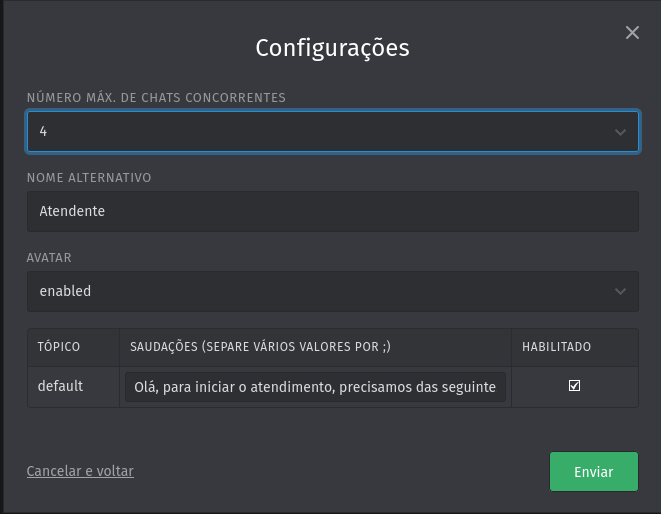Image resolution: width=661 pixels, height=514 pixels.
Task: Open the max concurrent chats dropdown
Action: tap(332, 131)
